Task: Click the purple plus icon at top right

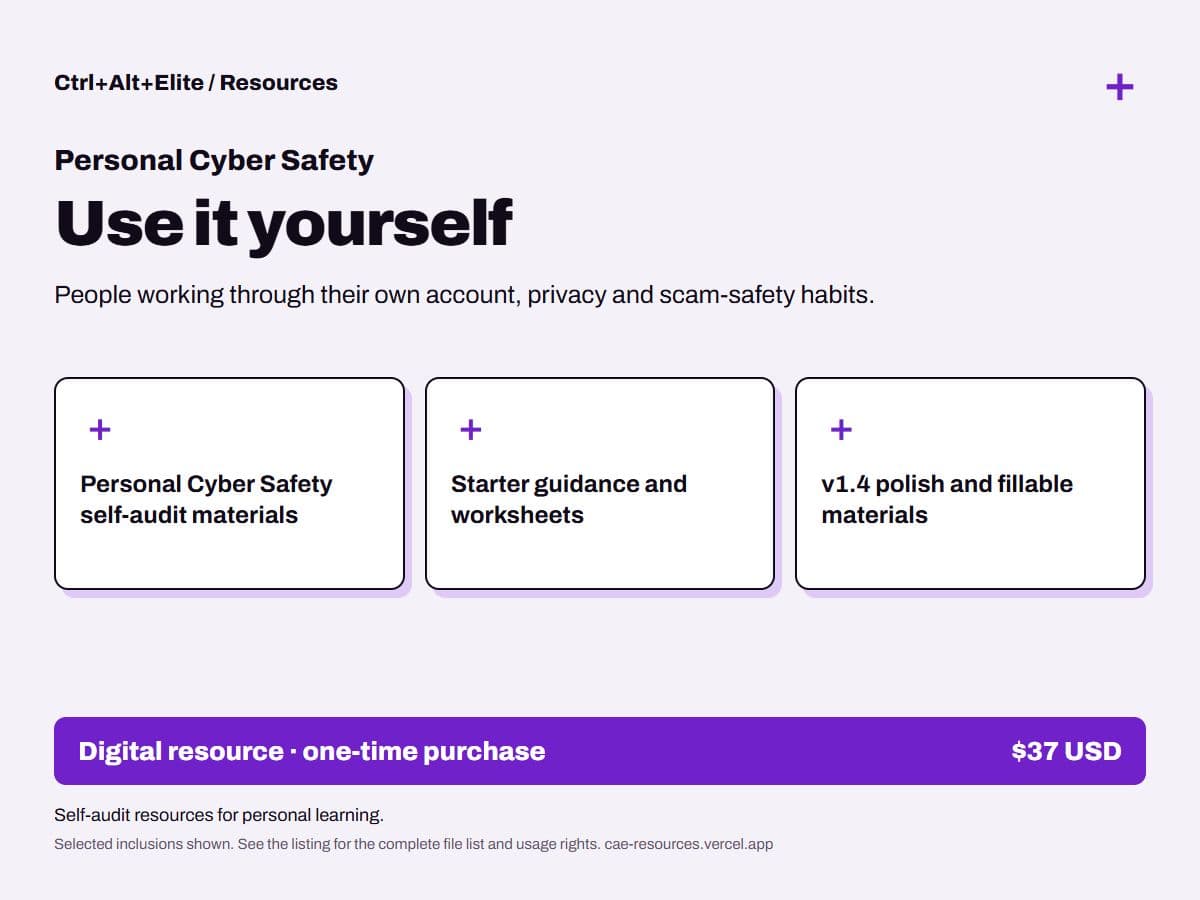Action: point(1119,87)
